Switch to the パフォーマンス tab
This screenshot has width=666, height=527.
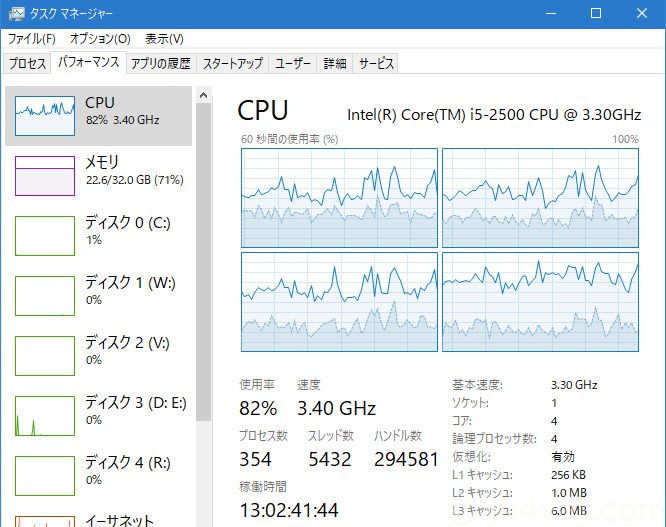88,62
